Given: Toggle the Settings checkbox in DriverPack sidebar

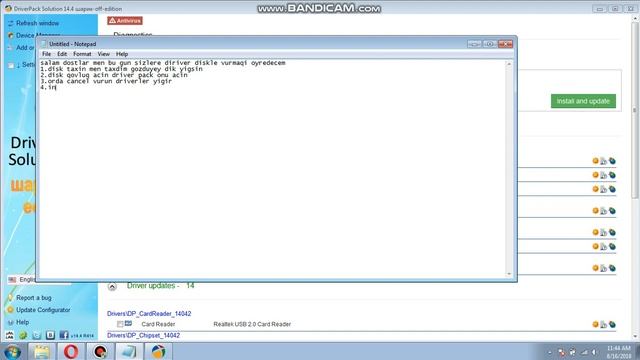Looking at the screenshot, I should 11,65.
